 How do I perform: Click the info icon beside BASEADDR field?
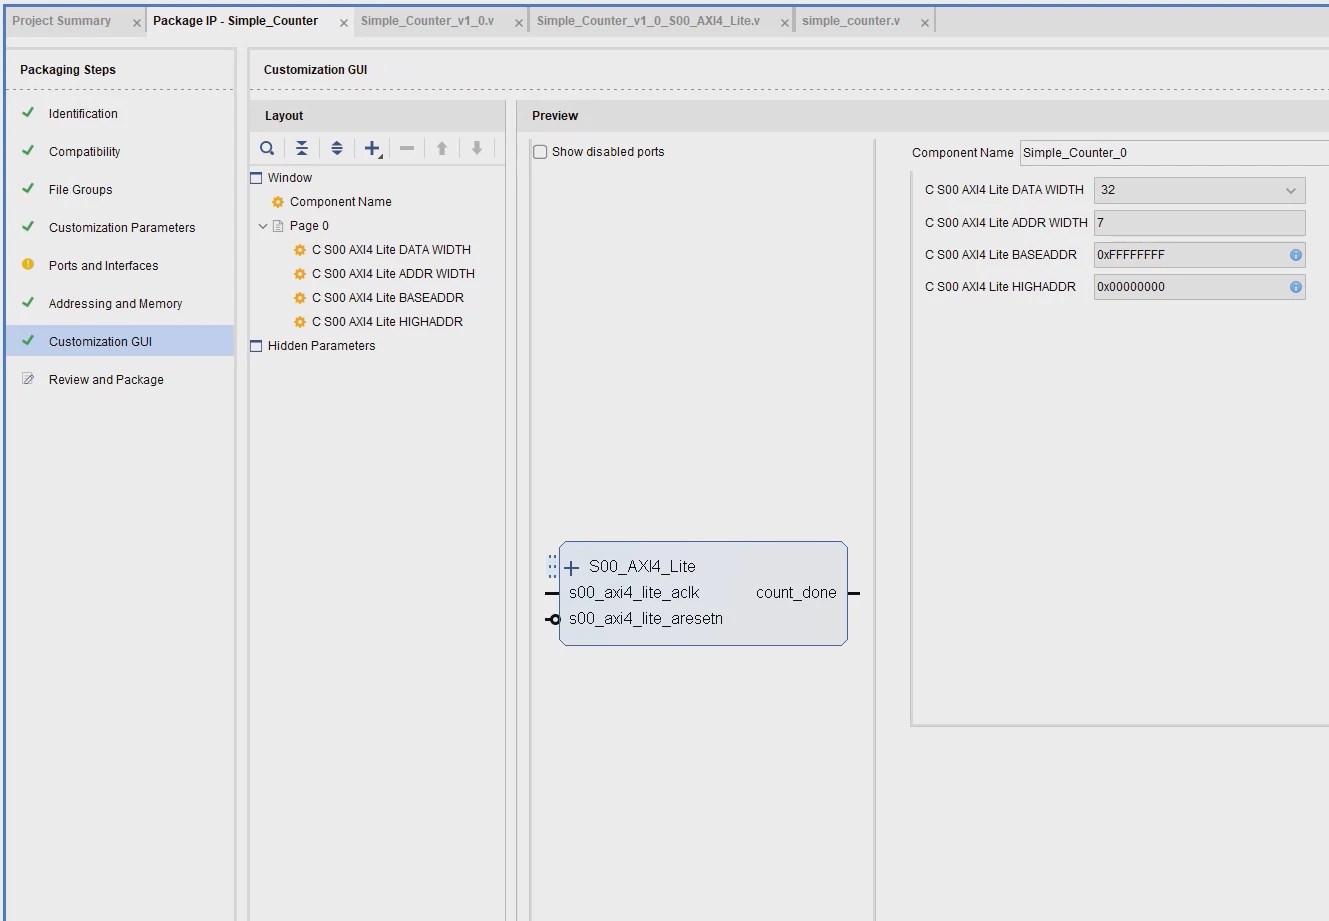point(1296,255)
